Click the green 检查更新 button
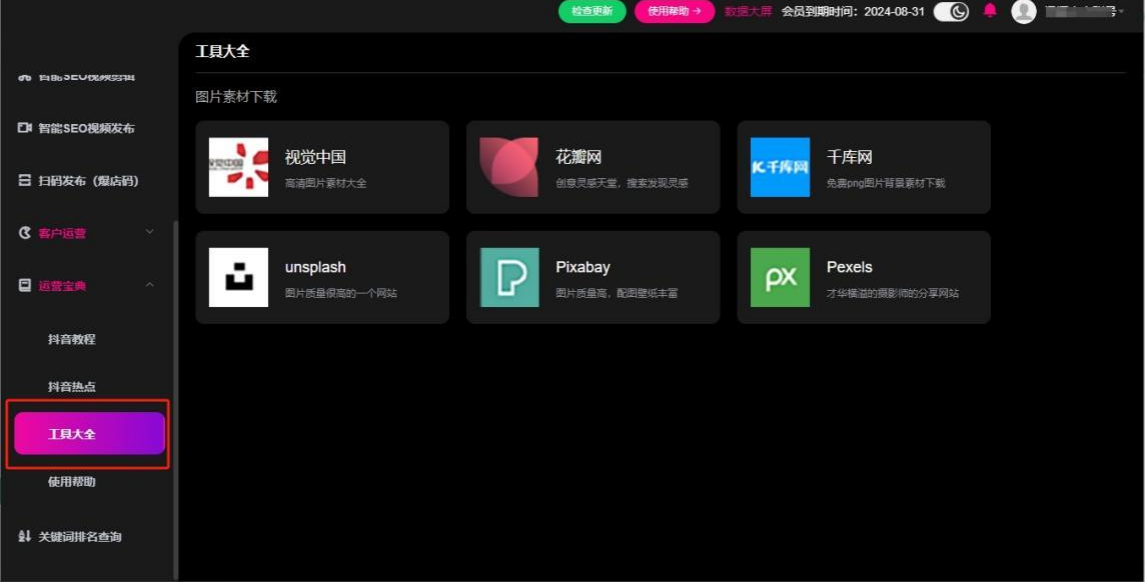The height and width of the screenshot is (582, 1145). coord(592,11)
